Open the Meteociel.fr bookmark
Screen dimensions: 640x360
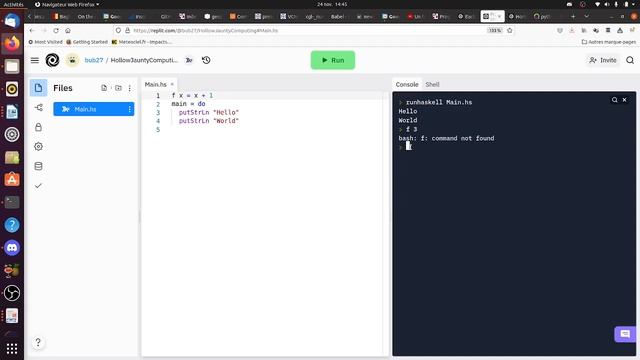[x=142, y=42]
